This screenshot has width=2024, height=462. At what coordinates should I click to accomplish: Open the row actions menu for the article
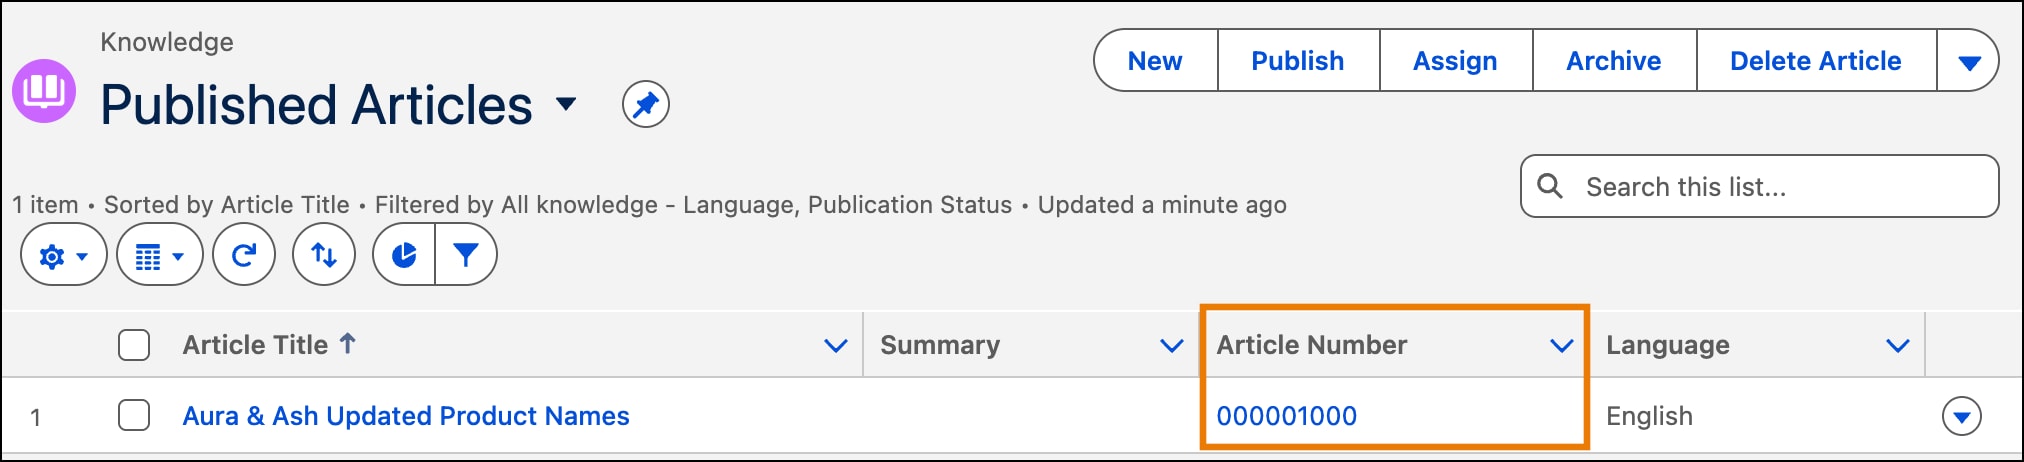(1961, 416)
